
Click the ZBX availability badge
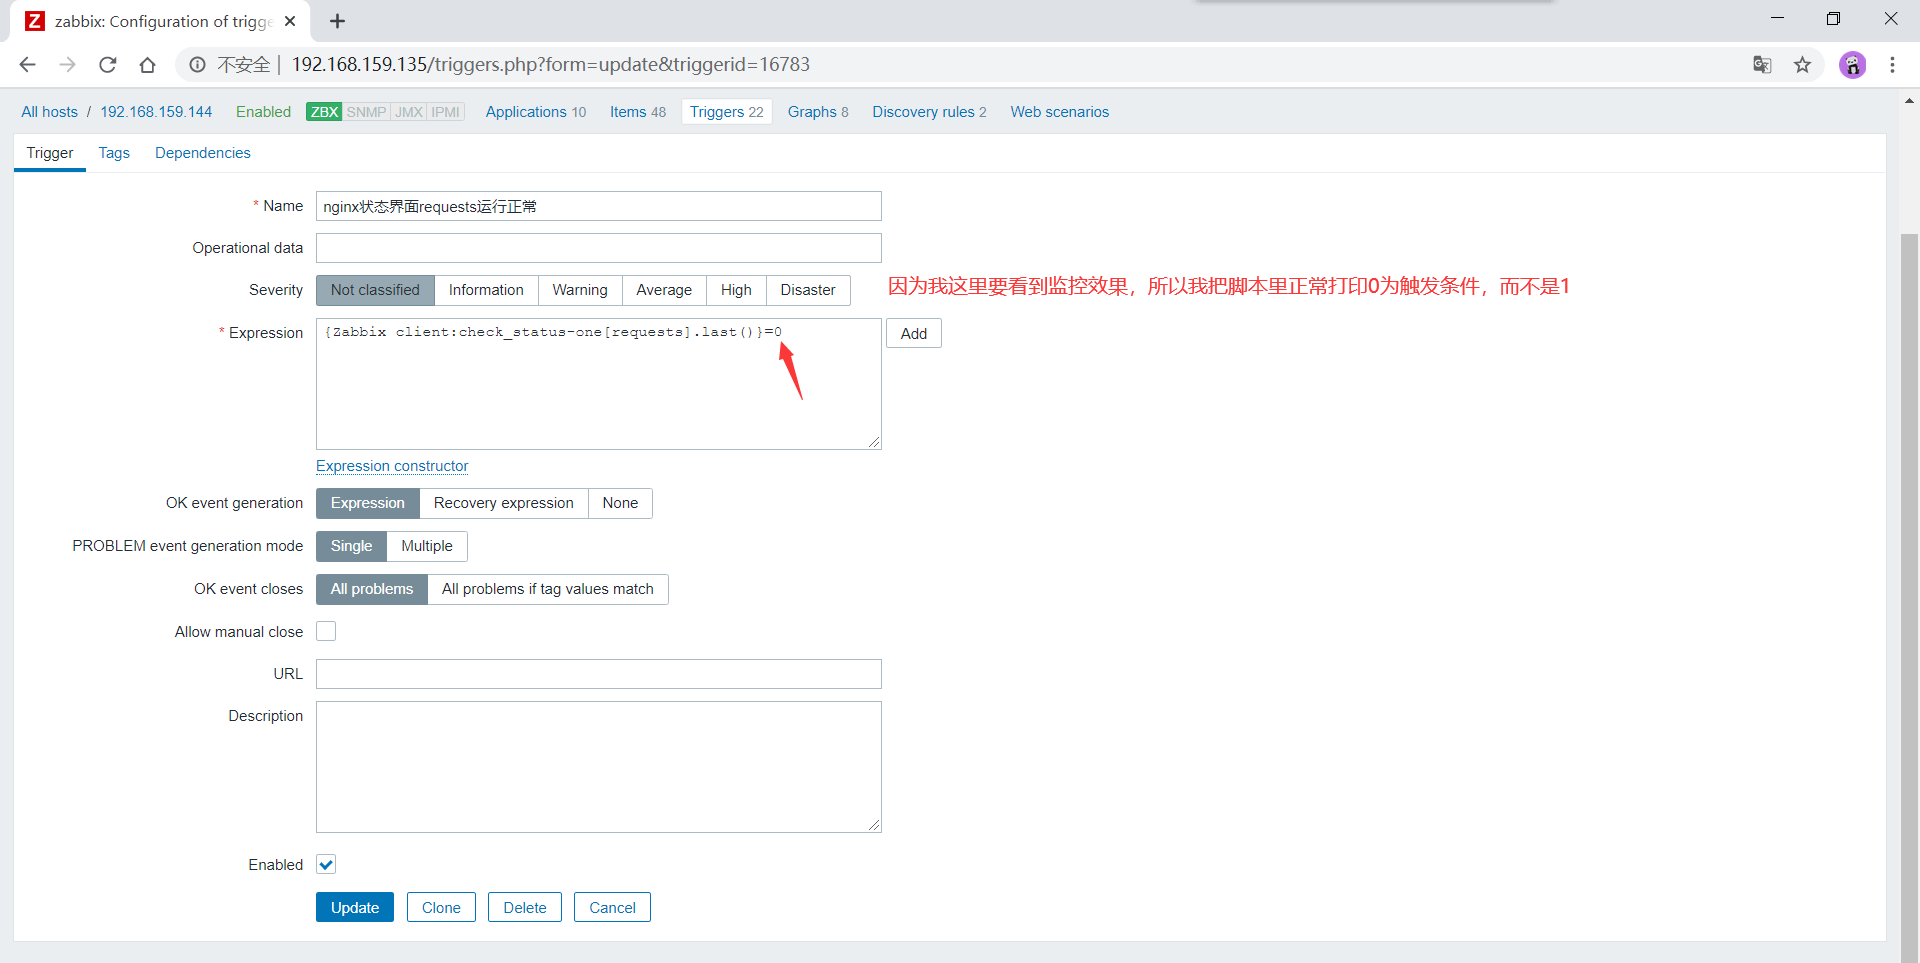[324, 112]
